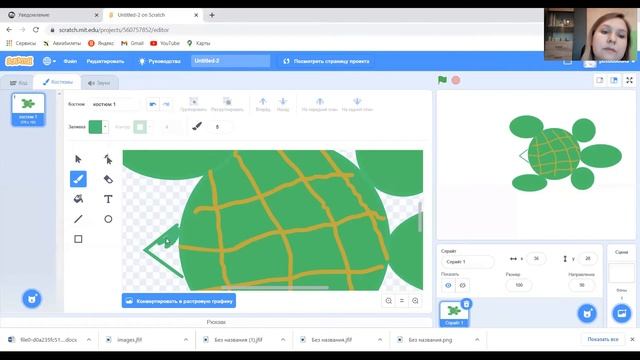Select the Fill bucket tool
Screen dimensions: 640x360
pos(78,199)
